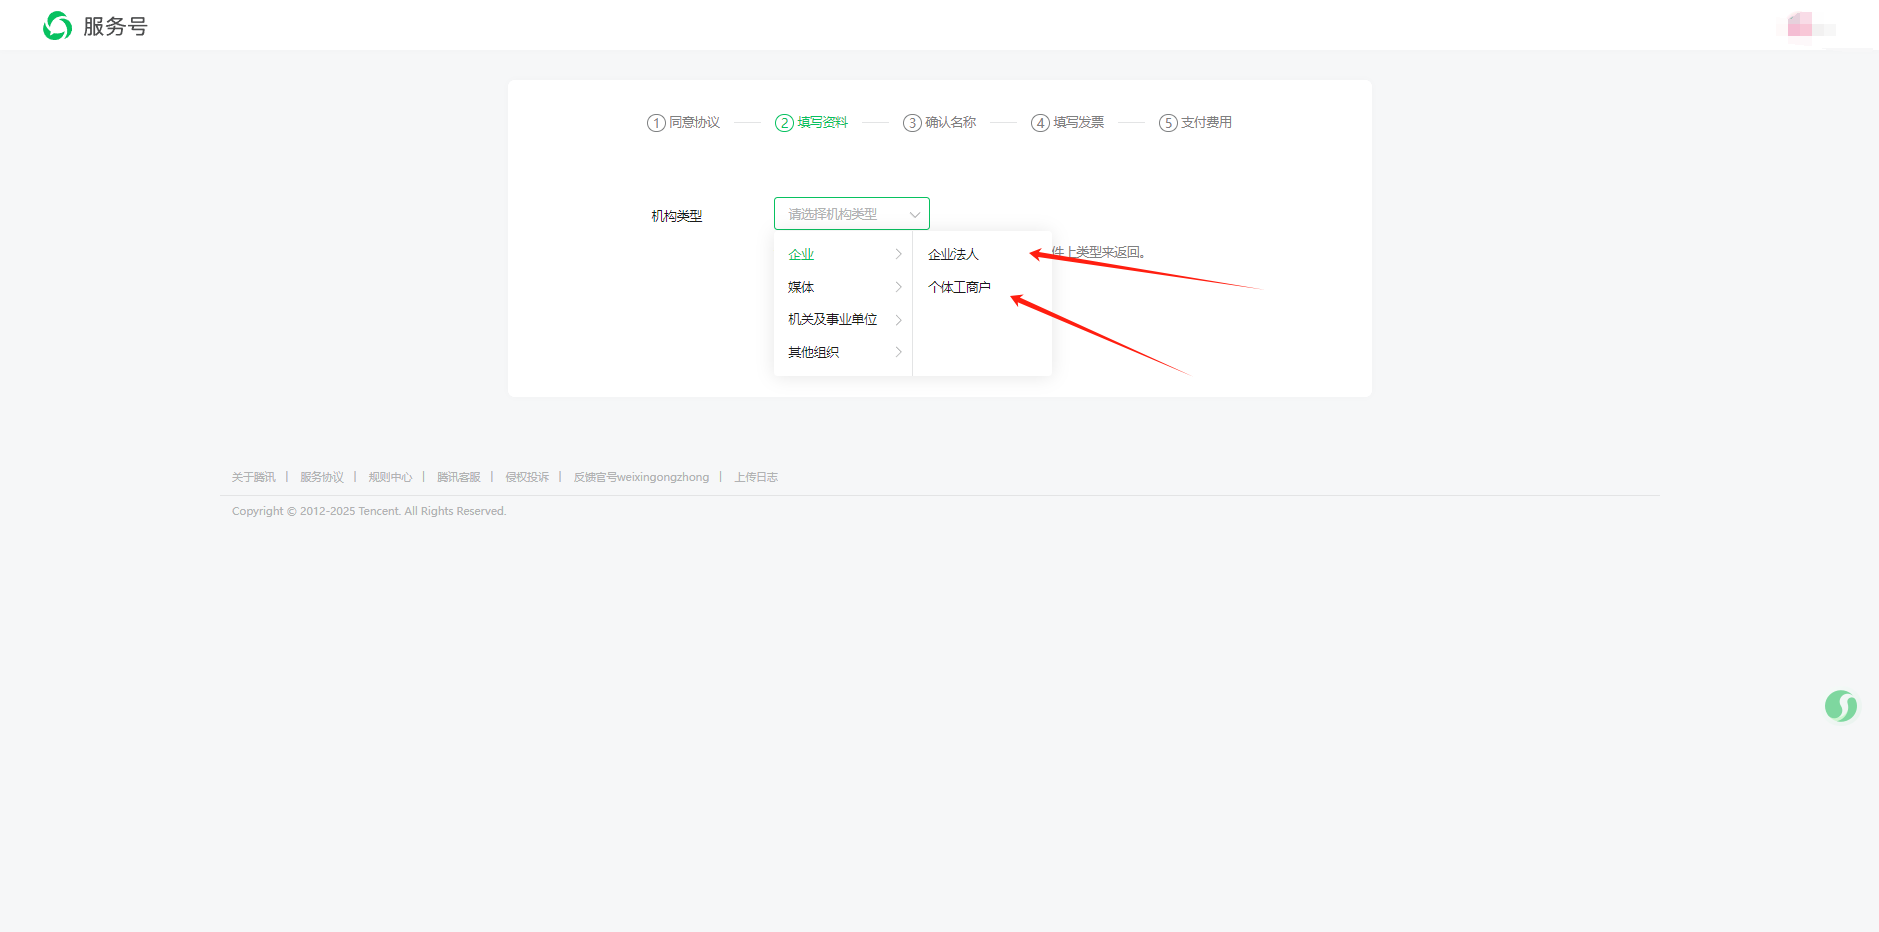Click step 3 确认名称 in progress bar
The image size is (1879, 932).
940,122
